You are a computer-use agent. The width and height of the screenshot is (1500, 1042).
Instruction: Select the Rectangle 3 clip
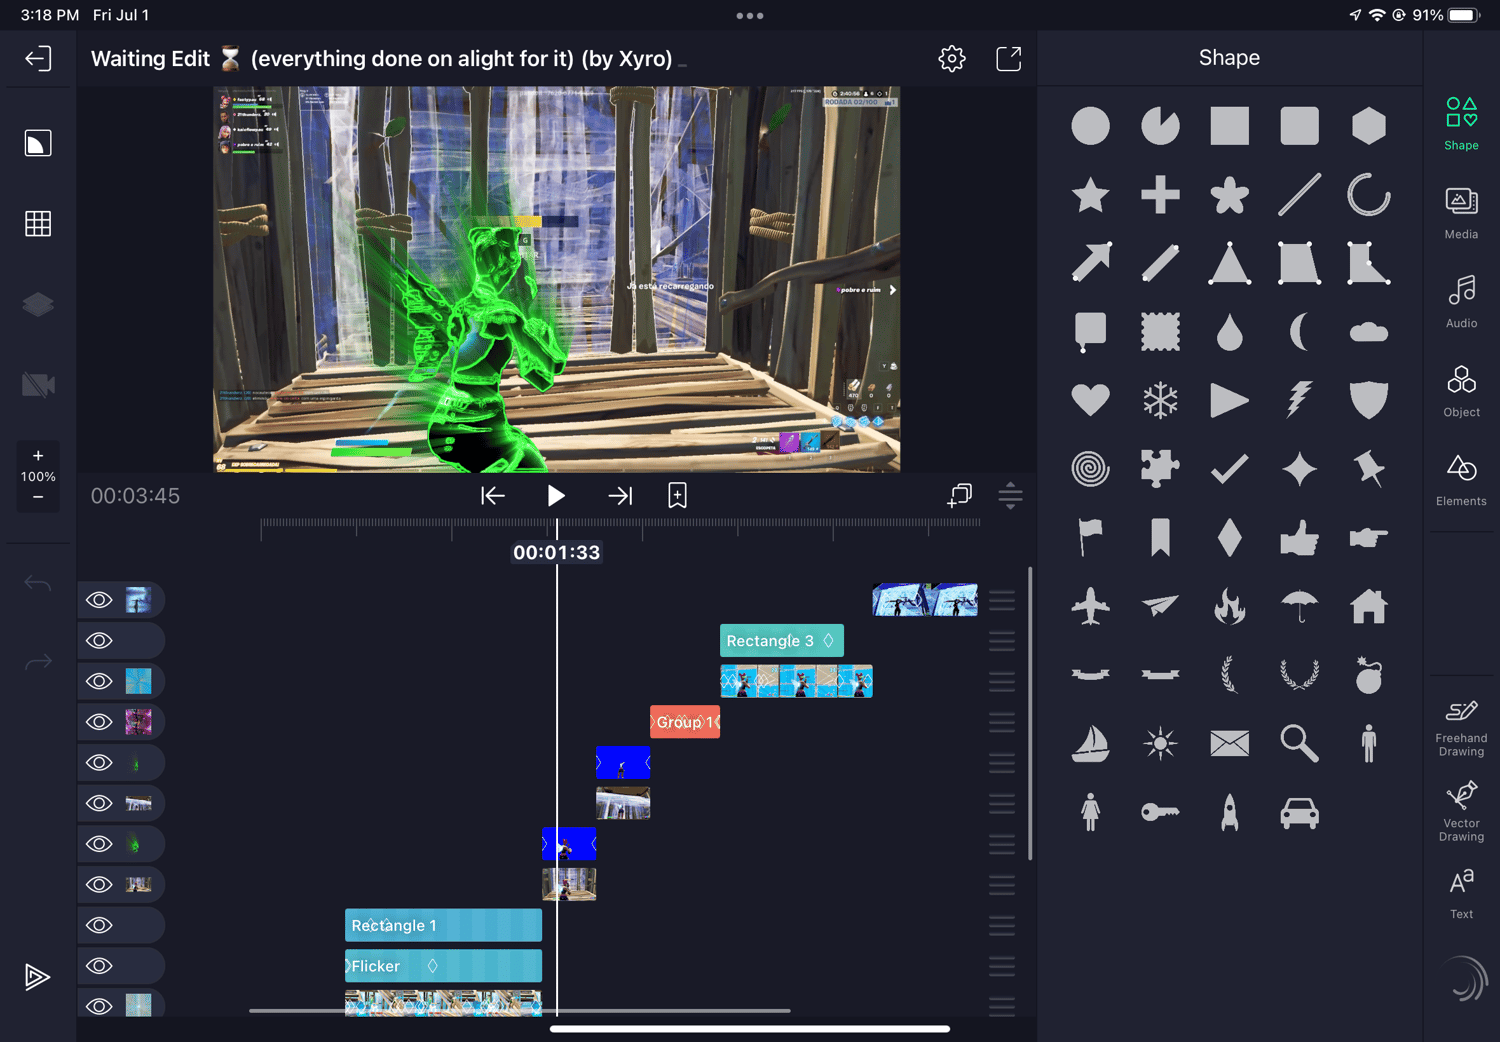click(782, 641)
